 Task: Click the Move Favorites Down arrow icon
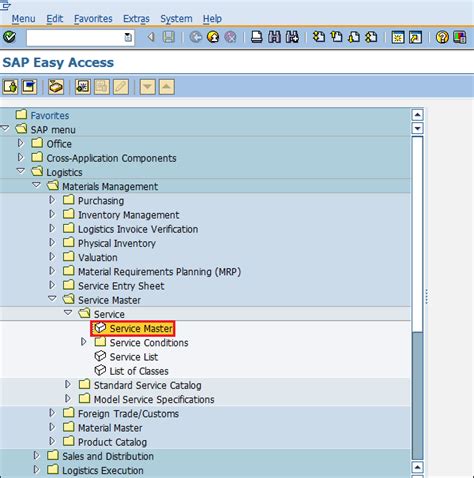(x=148, y=87)
